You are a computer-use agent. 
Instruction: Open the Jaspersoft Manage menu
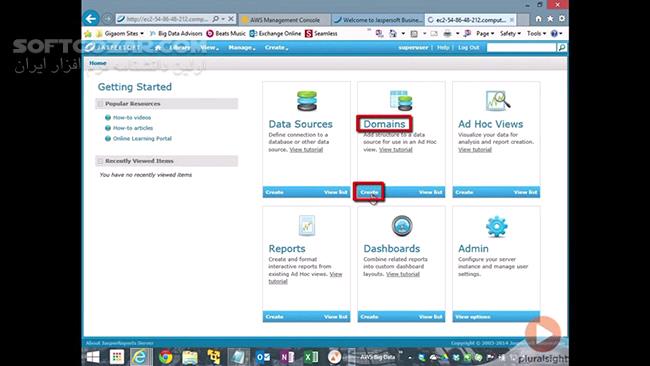coord(241,48)
